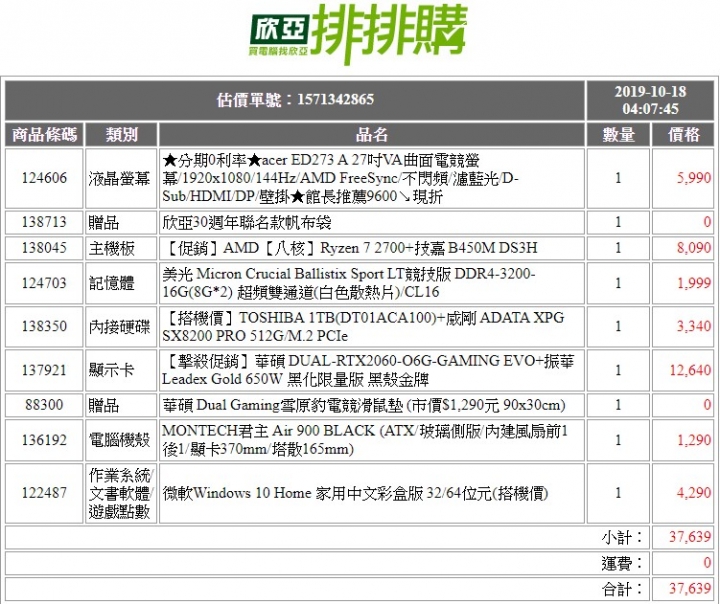The width and height of the screenshot is (720, 604).
Task: Click the 主機板 category cell
Action: pyautogui.click(x=121, y=248)
